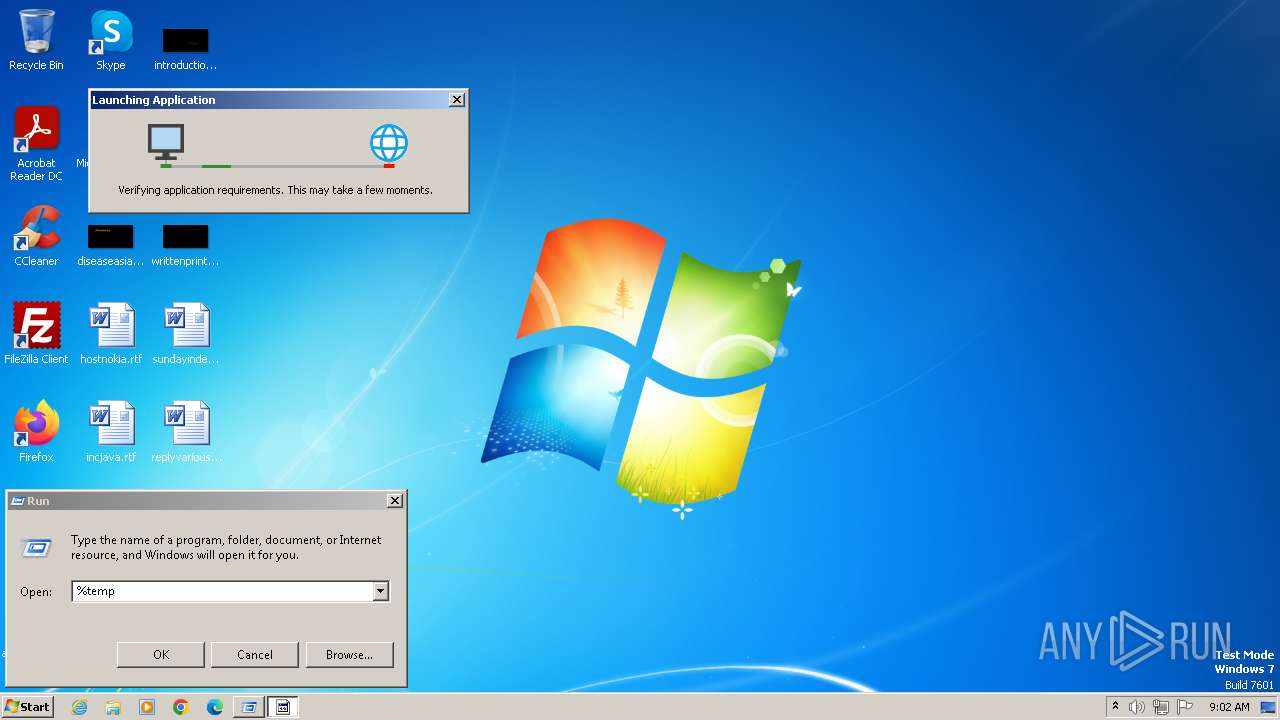Click the globe icon in Launching Application
The image size is (1280, 720).
pyautogui.click(x=389, y=143)
